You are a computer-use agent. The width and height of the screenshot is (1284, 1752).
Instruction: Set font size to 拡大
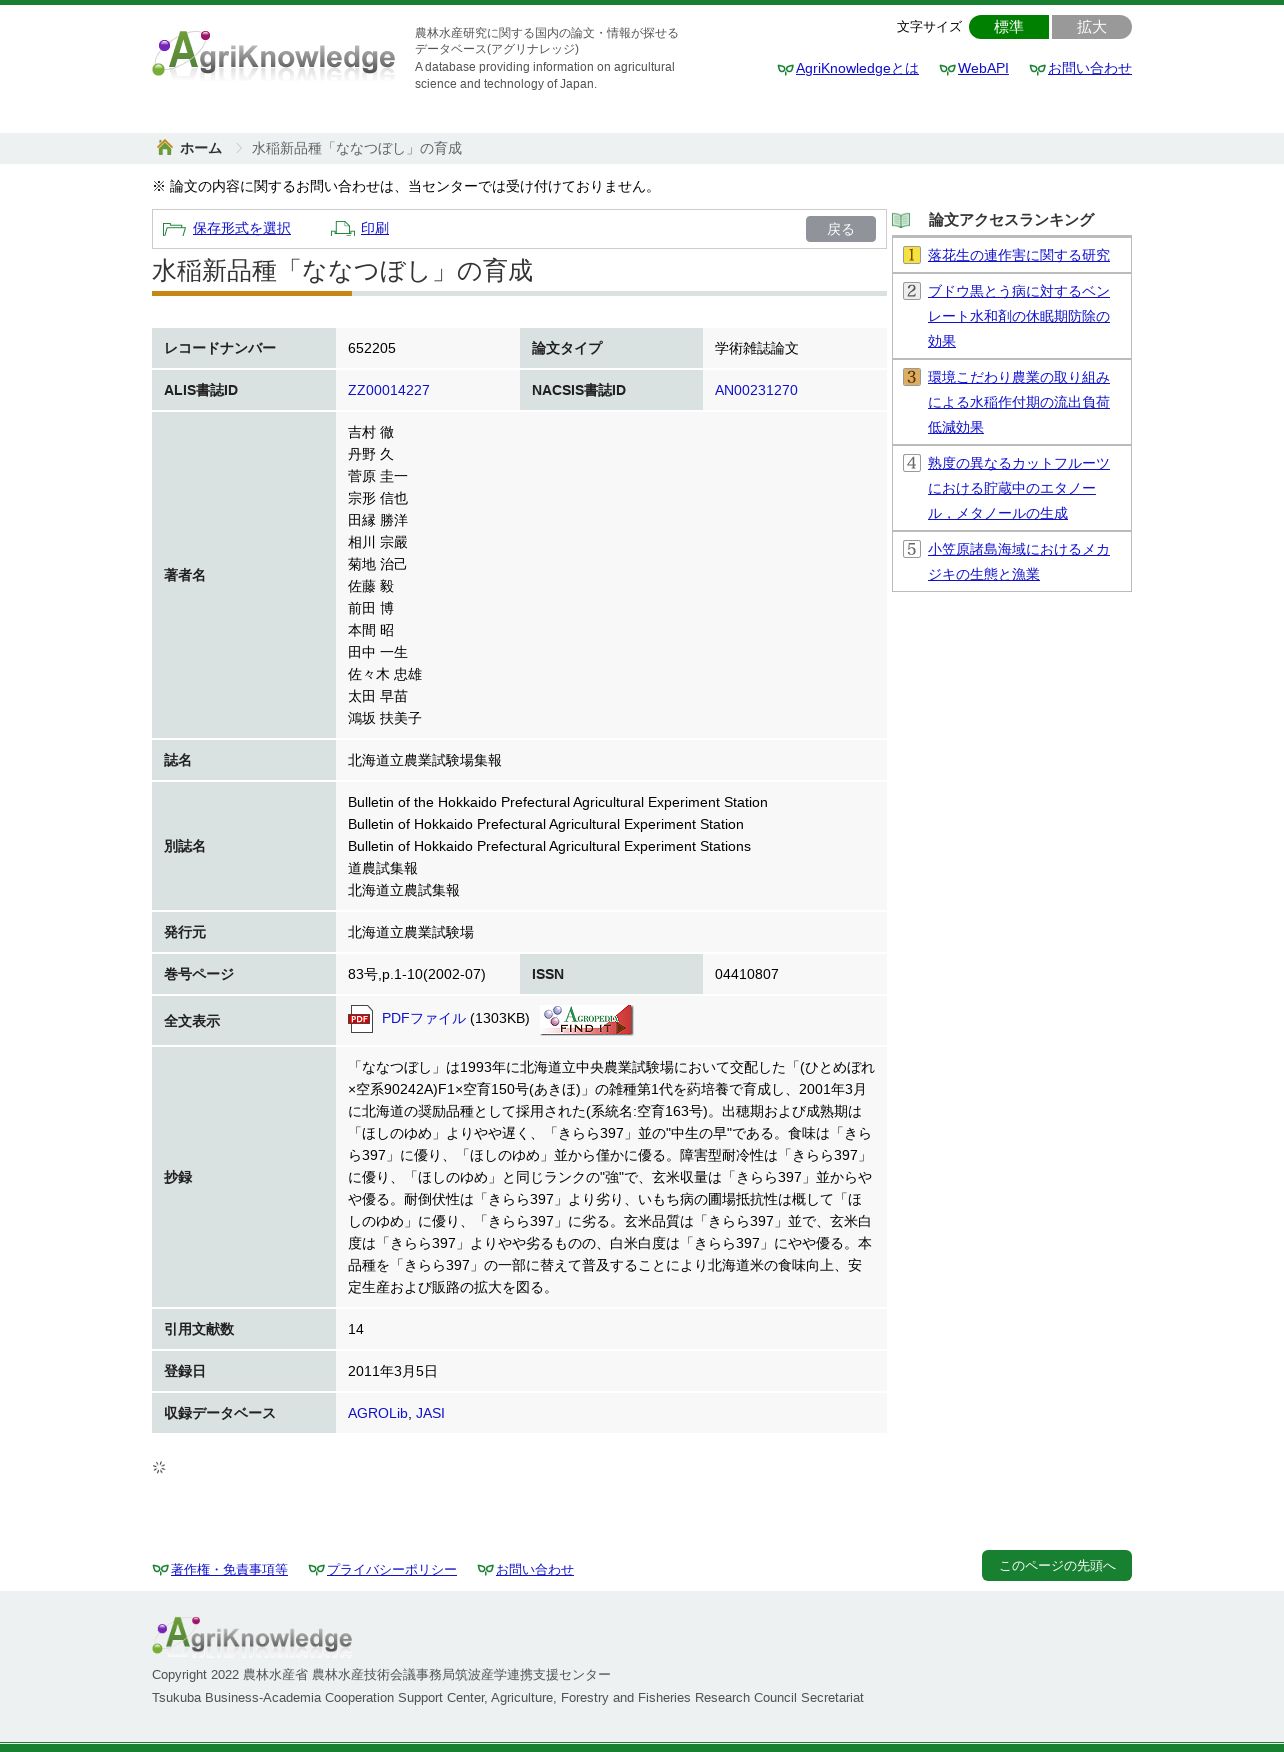click(1092, 27)
